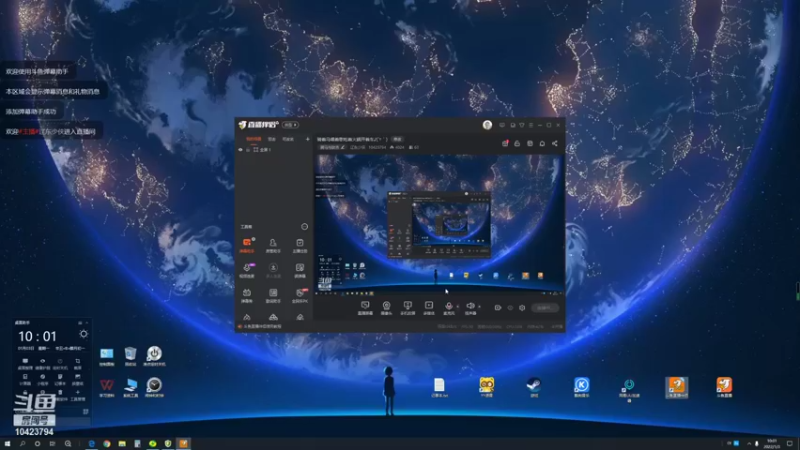Open tutorial link in app bottom-left status bar
Viewport: 800px width, 450px height.
click(x=261, y=327)
